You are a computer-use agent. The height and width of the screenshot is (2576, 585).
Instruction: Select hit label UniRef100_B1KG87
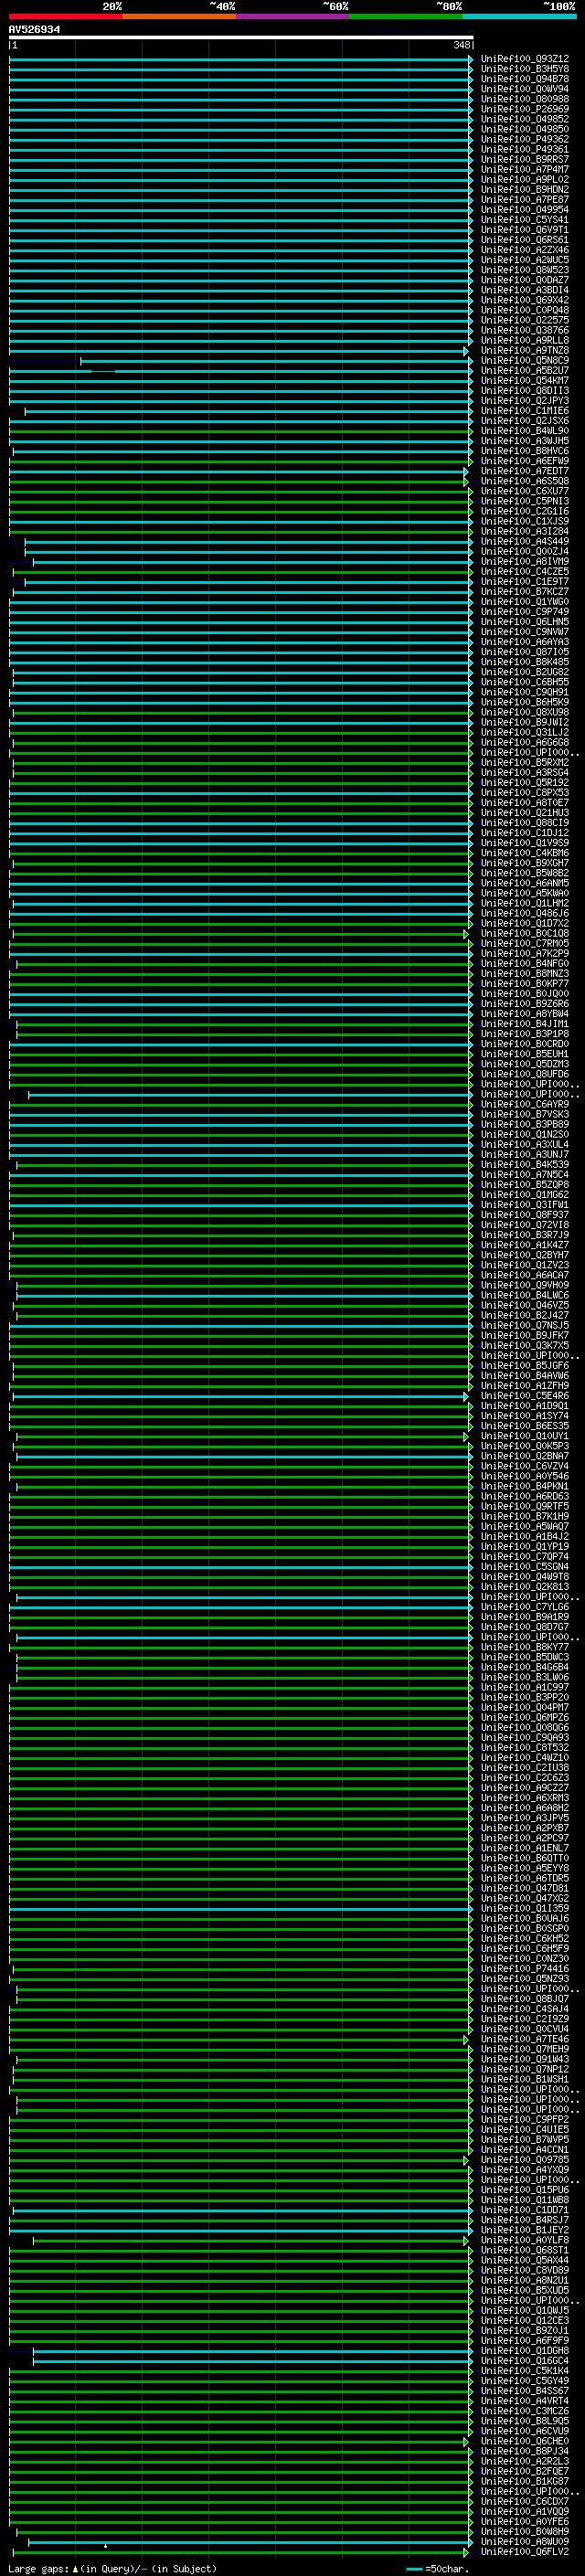tap(525, 2481)
